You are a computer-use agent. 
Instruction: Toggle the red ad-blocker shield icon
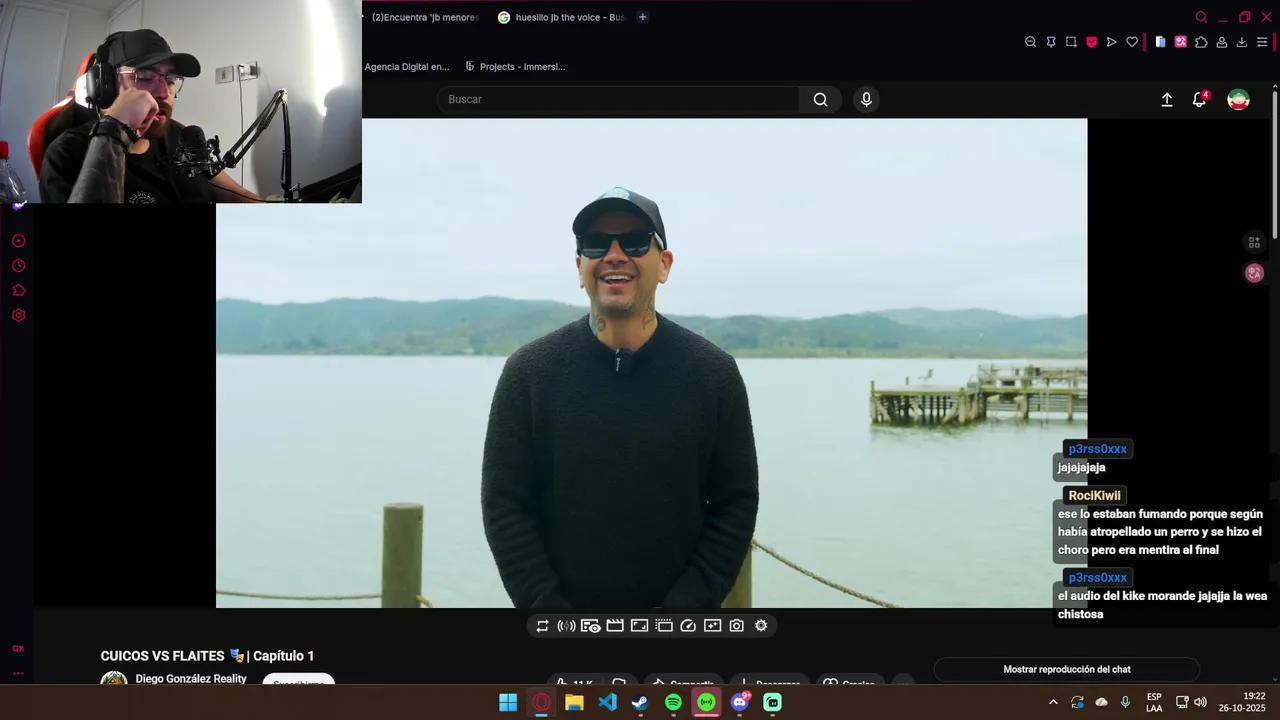point(1091,42)
